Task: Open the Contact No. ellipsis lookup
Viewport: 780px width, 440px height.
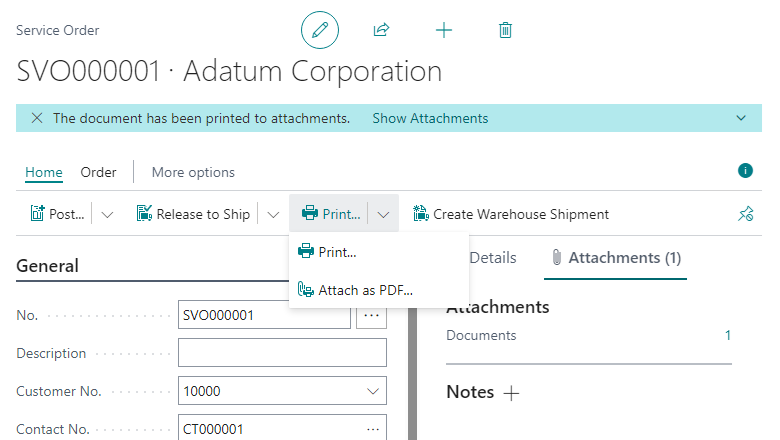Action: (x=373, y=429)
